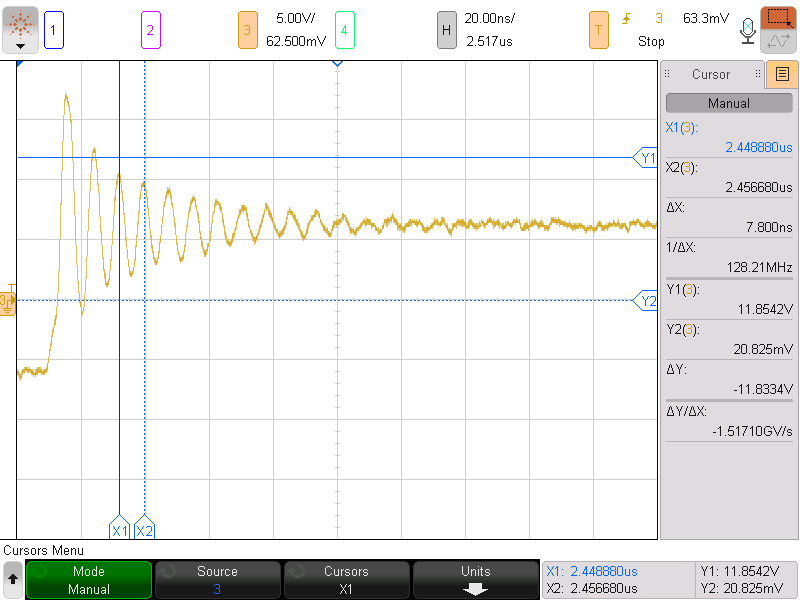Screen dimensions: 800x601
Task: Click the rising edge trigger slope icon
Action: point(626,19)
